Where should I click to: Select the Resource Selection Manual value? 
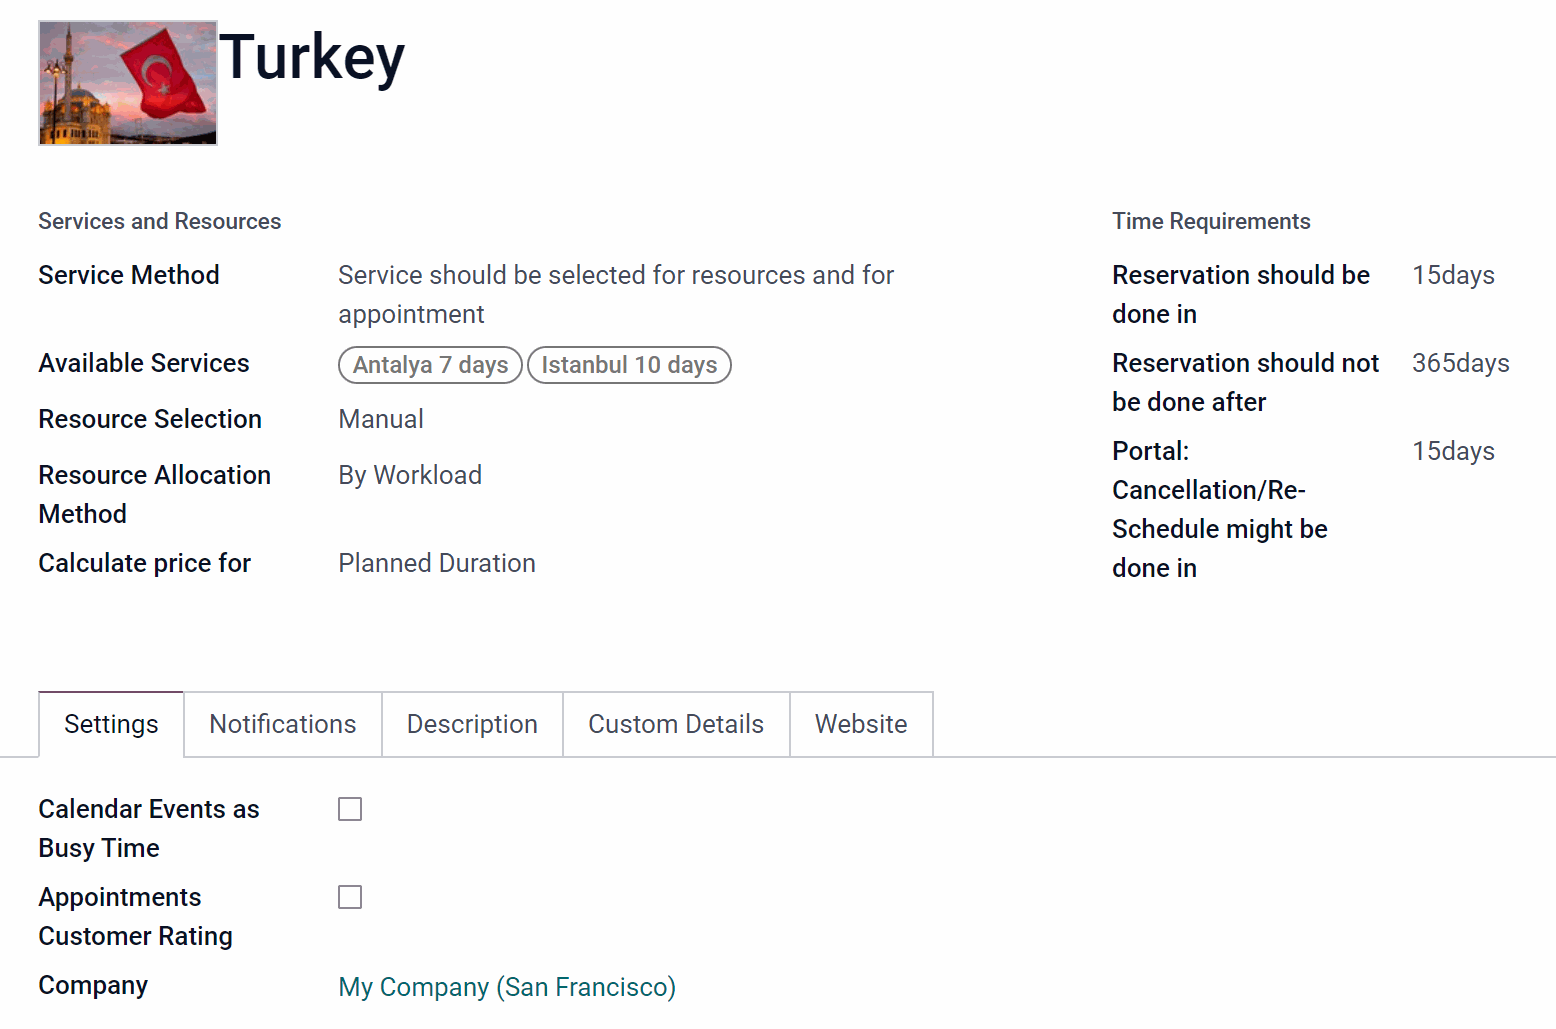pos(381,419)
